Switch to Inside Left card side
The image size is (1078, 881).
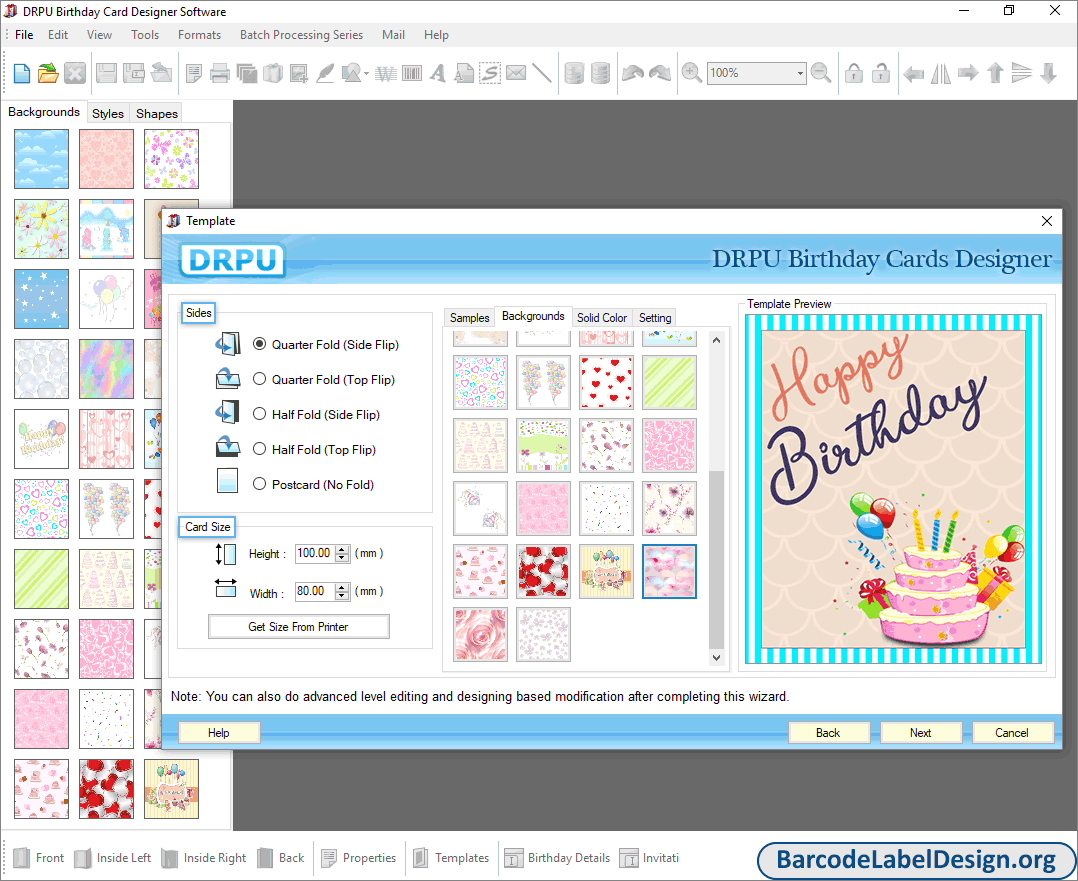(x=112, y=858)
